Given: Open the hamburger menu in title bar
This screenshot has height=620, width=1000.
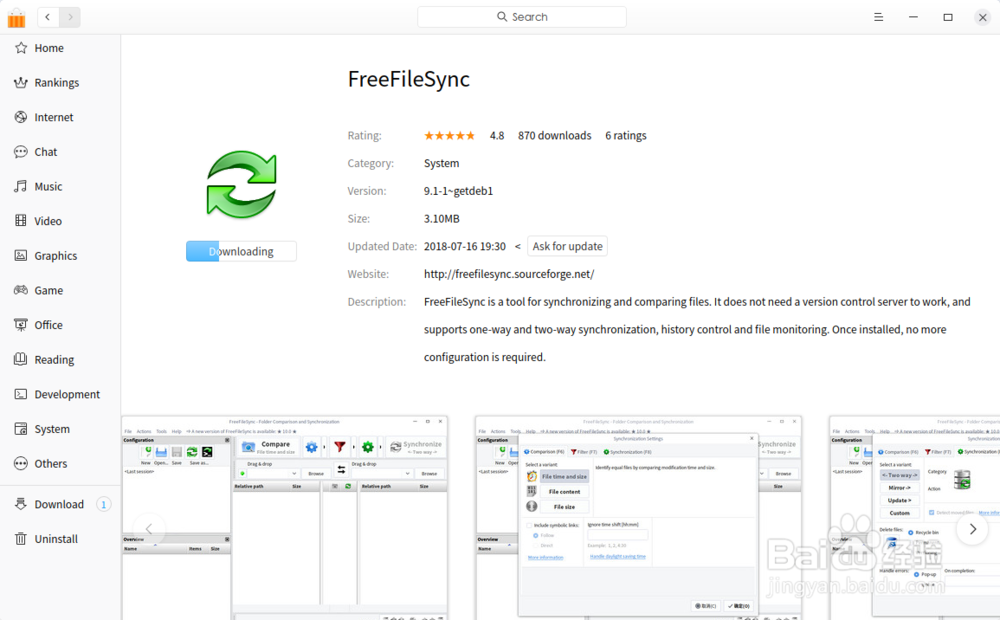Looking at the screenshot, I should (878, 17).
